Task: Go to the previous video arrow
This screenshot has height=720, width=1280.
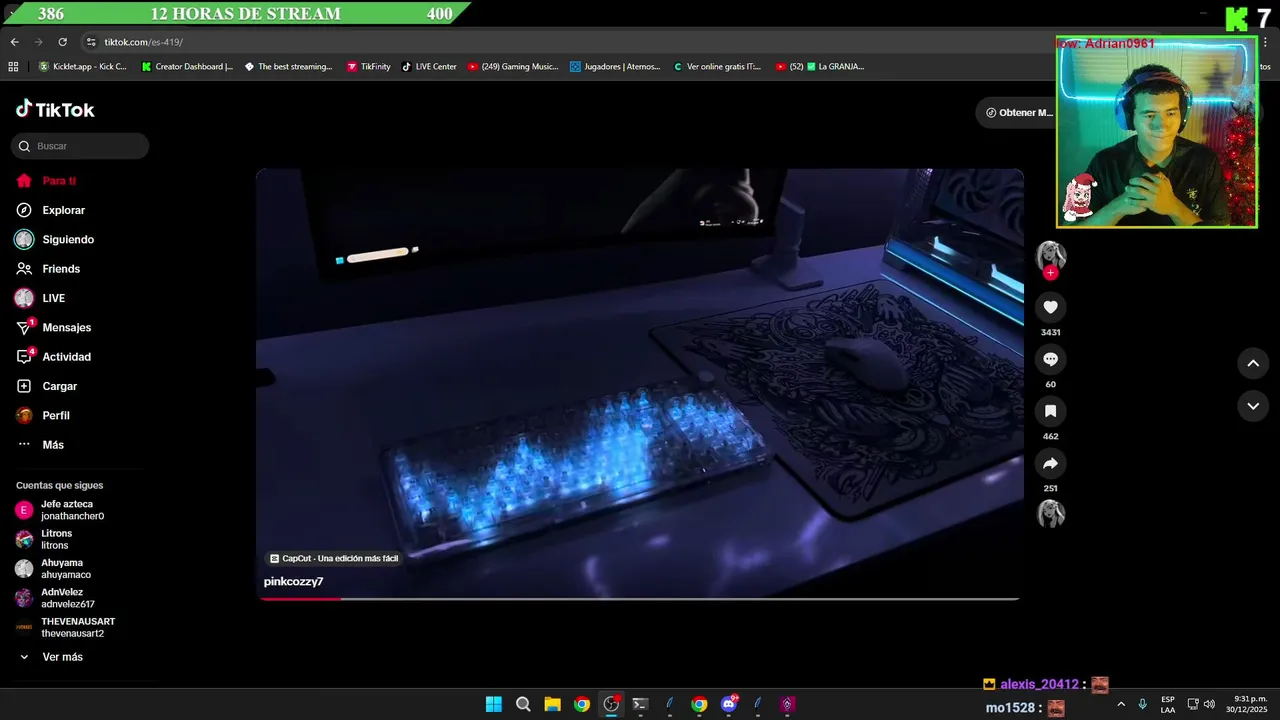Action: click(1253, 363)
